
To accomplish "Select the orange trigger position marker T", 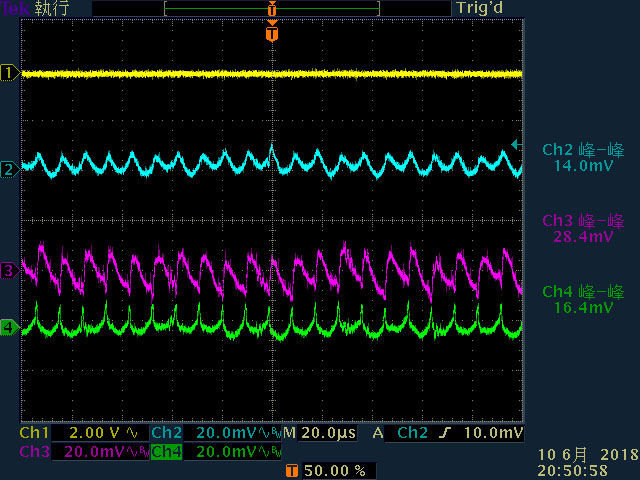I will [x=272, y=33].
